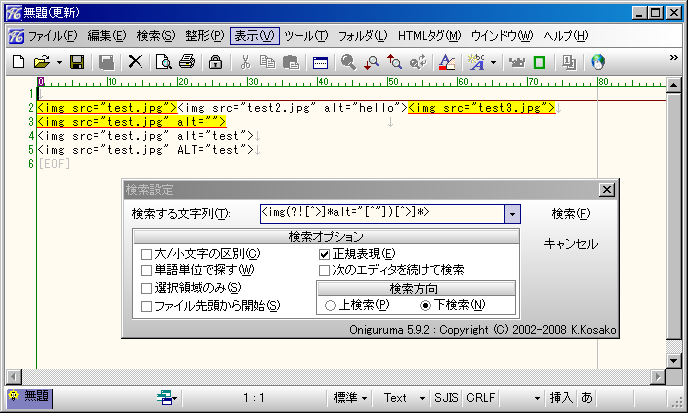Save the file with the floppy disk icon
Image resolution: width=688 pixels, height=414 pixels.
[x=77, y=62]
